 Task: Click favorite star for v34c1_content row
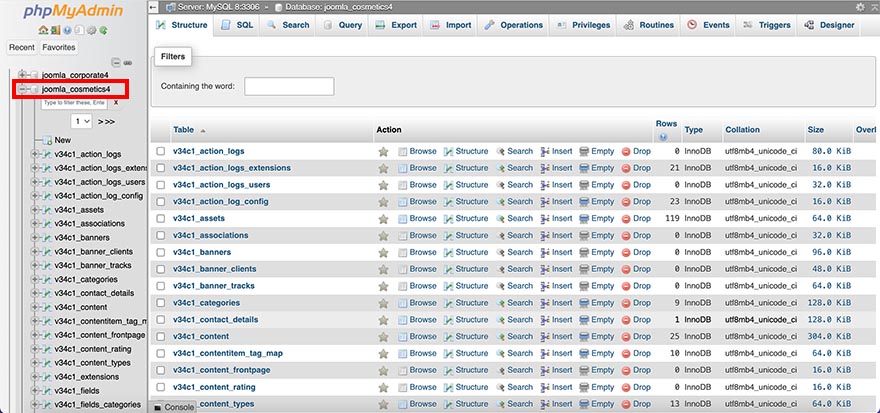click(383, 337)
